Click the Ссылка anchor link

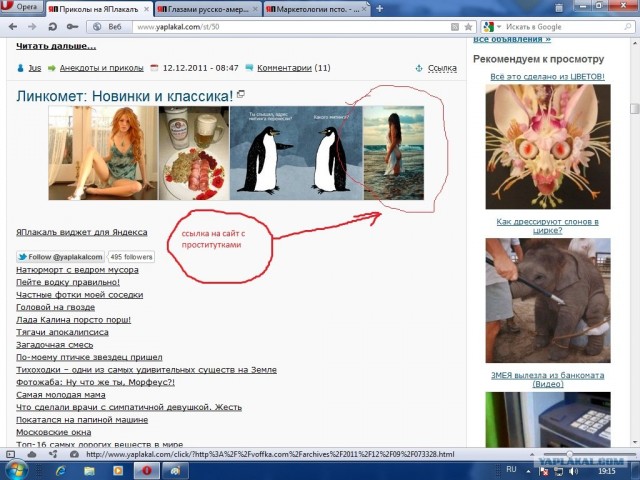(442, 69)
